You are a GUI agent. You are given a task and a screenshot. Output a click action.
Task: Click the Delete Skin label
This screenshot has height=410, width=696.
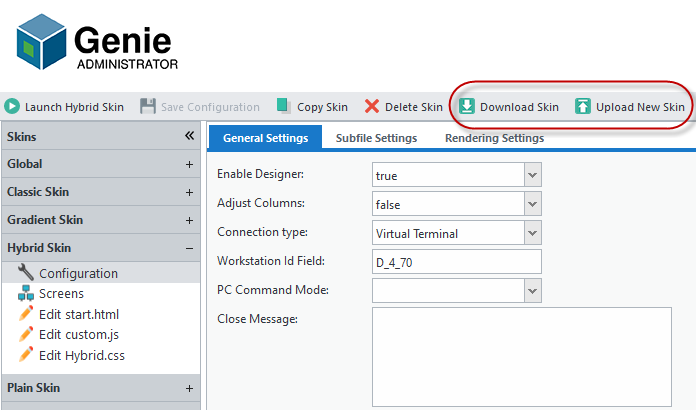coord(414,107)
